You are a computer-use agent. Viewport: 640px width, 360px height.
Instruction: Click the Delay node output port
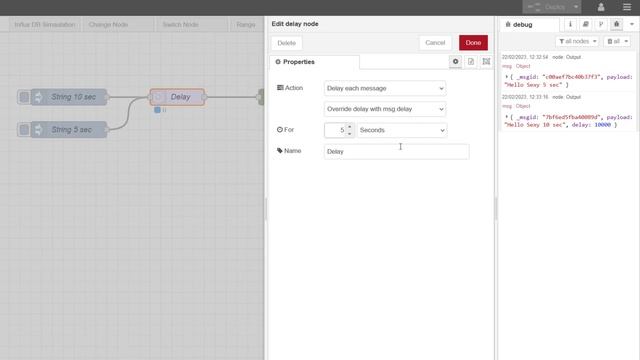204,97
